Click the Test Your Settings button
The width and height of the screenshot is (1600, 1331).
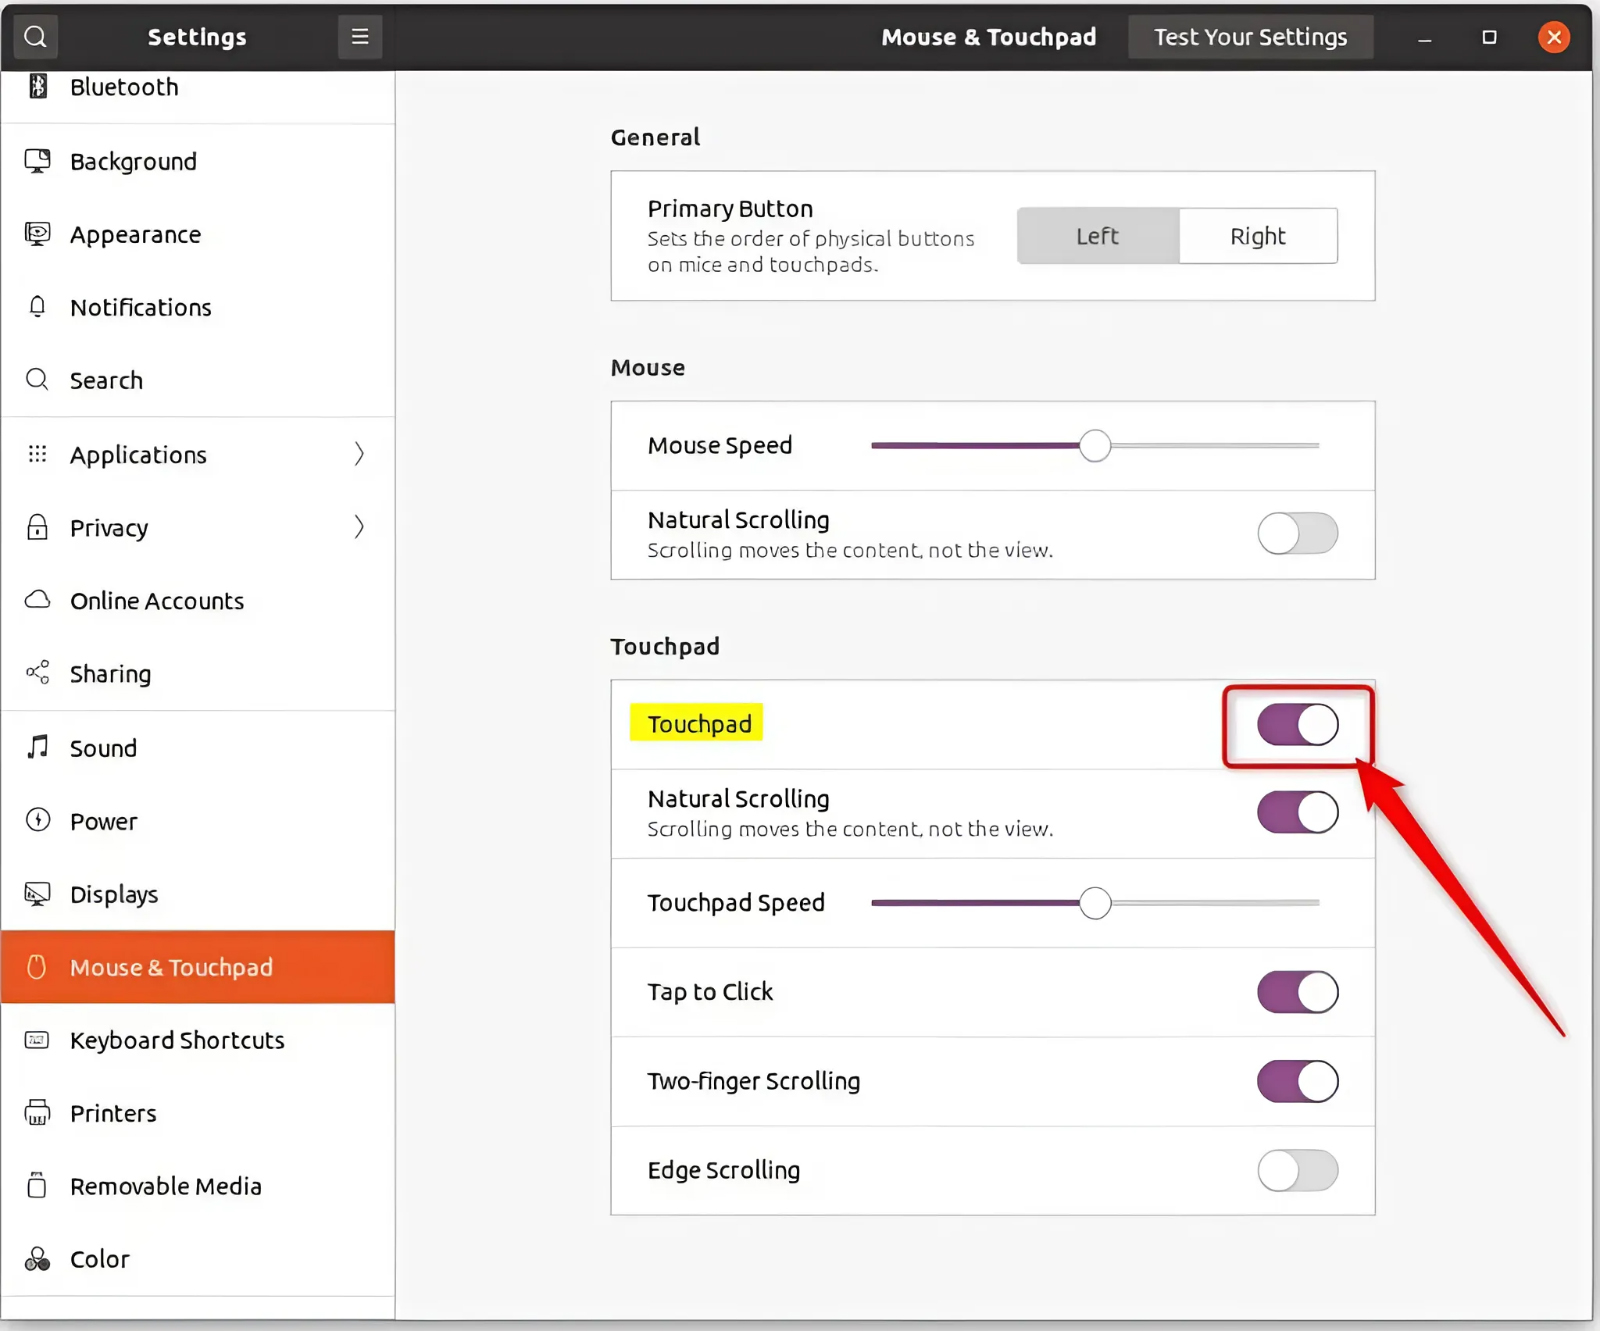[x=1249, y=36]
